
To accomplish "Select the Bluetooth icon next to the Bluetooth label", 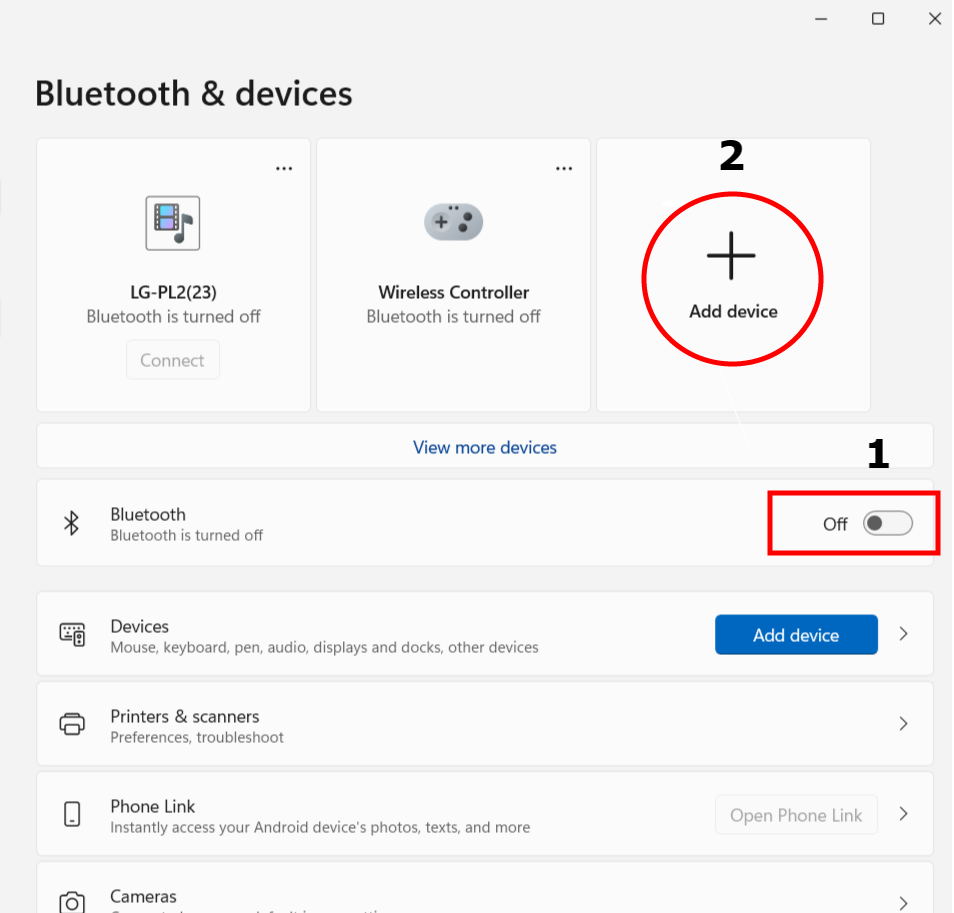I will (x=70, y=522).
